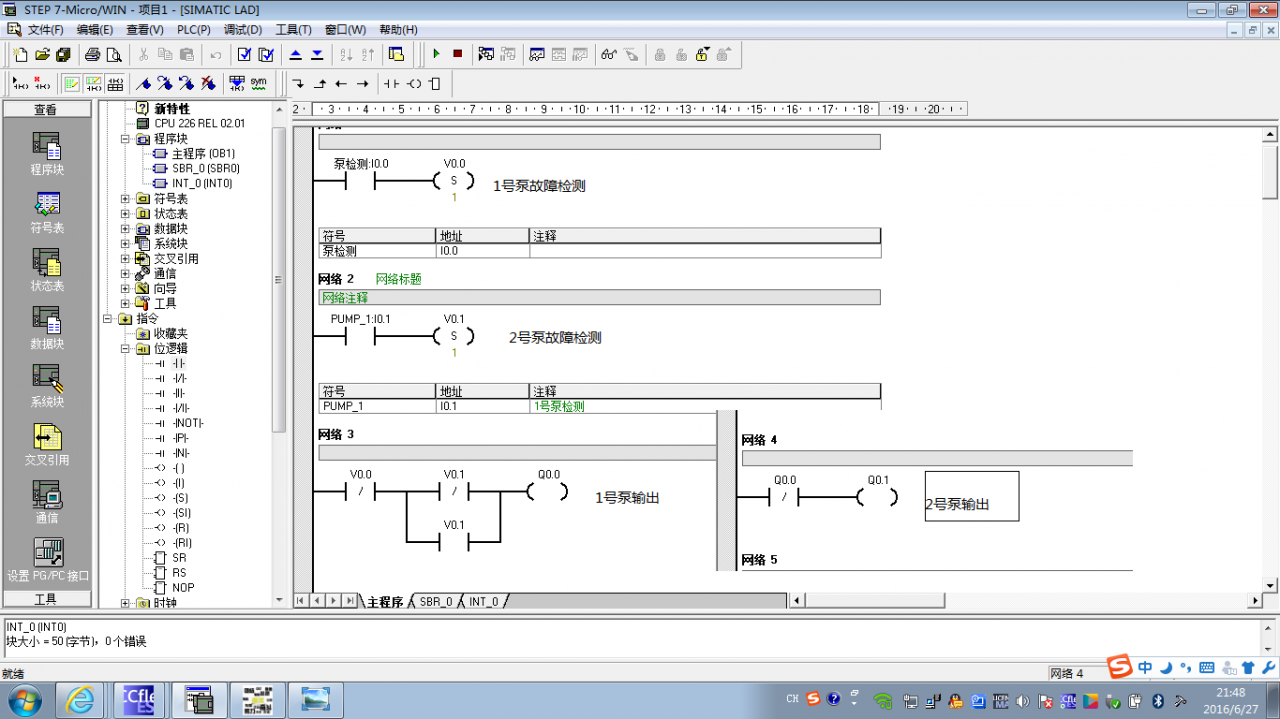This screenshot has height=719, width=1280.
Task: Save the project using the disk icon
Action: (x=63, y=54)
